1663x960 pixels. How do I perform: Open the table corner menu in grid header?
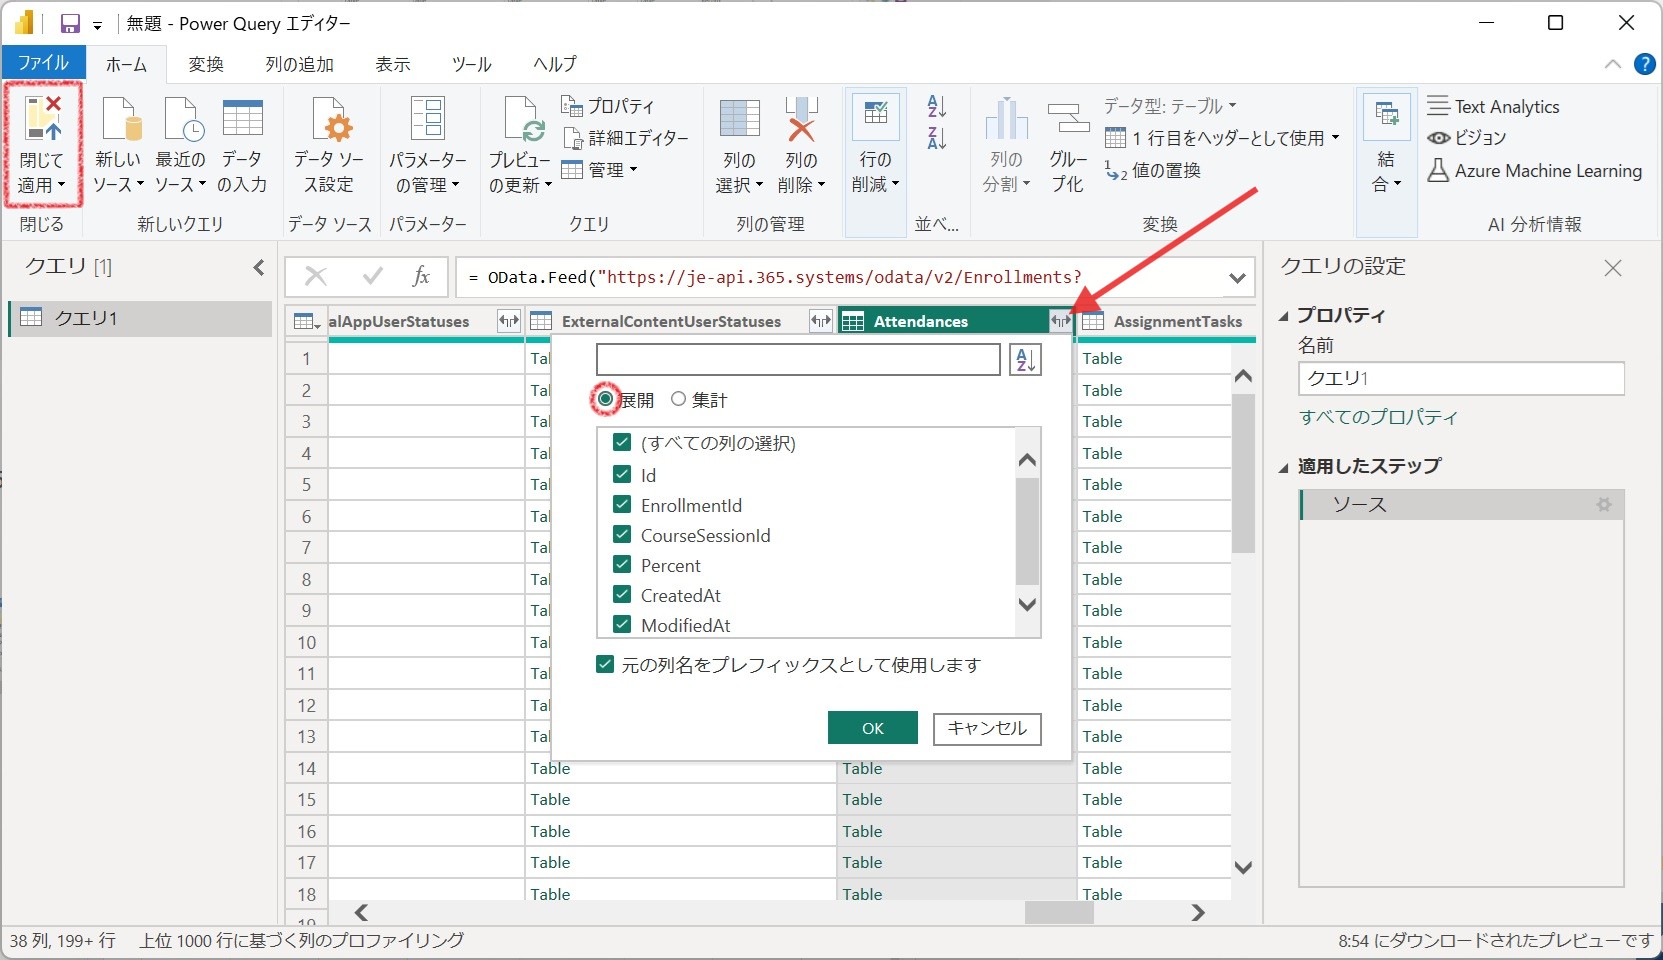coord(306,321)
